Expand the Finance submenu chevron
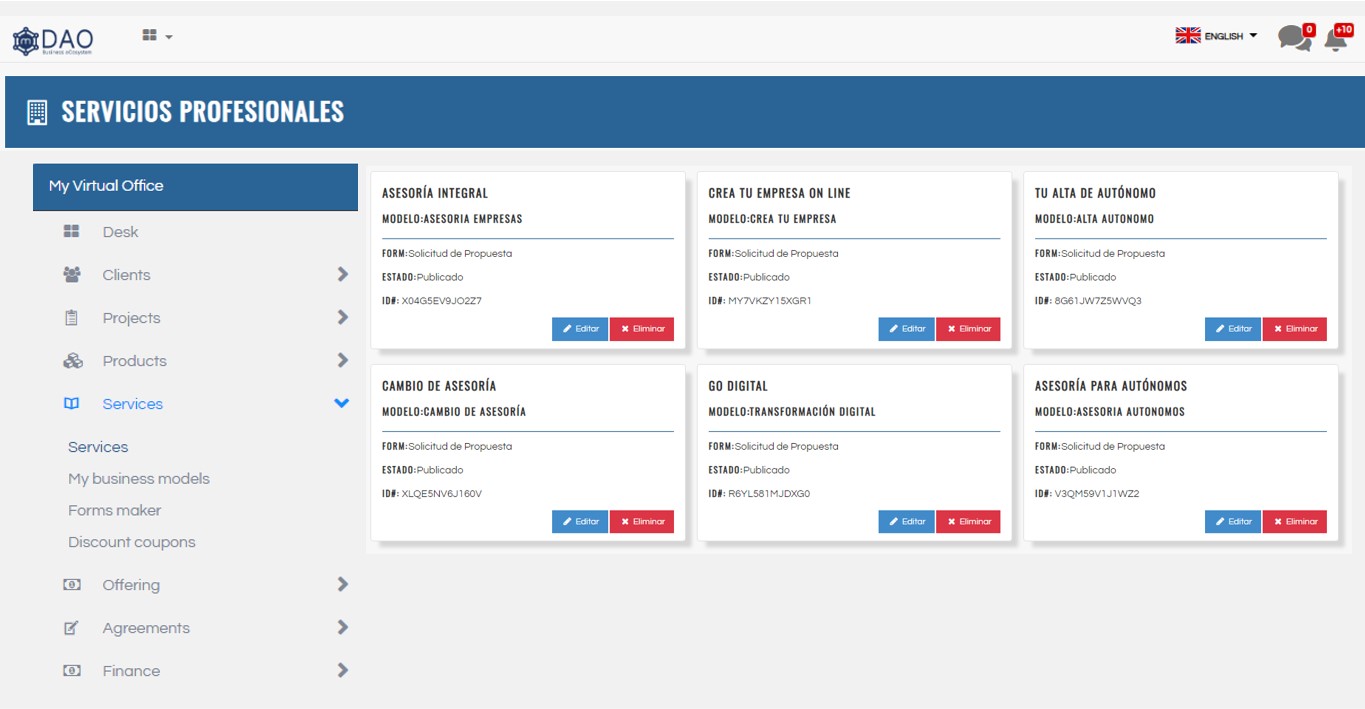 pyautogui.click(x=342, y=671)
